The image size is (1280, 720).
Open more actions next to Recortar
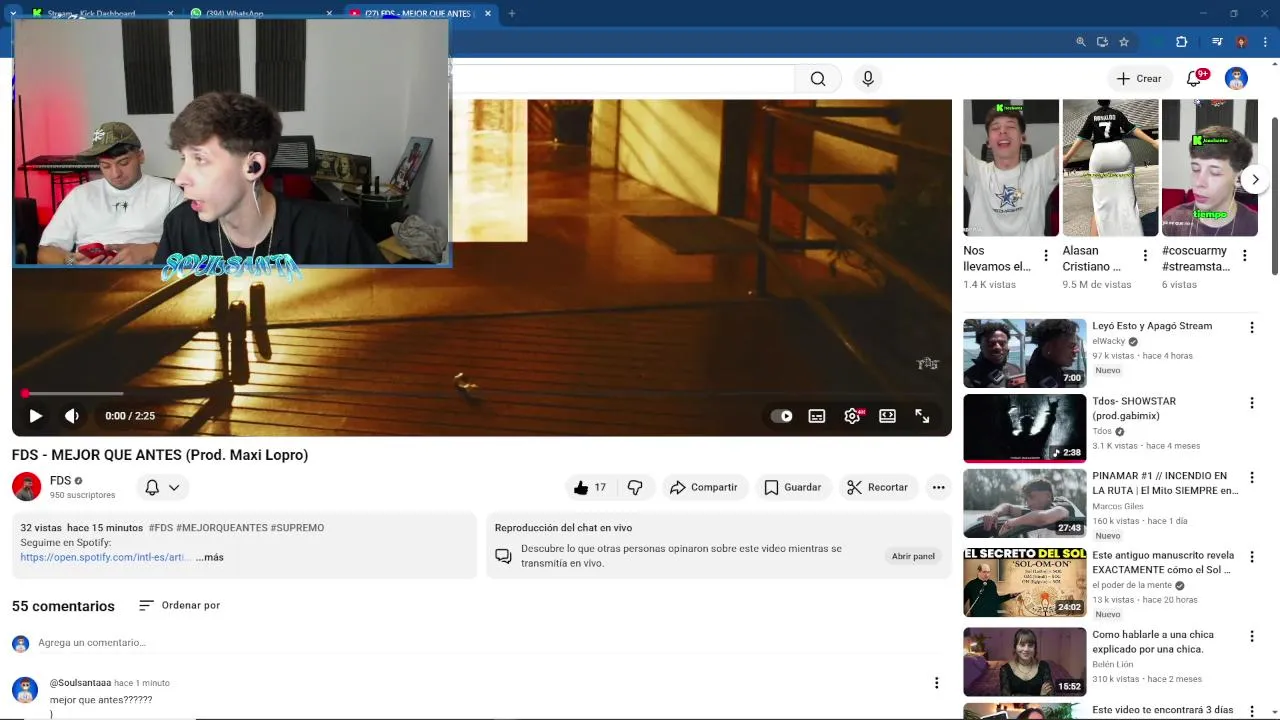pyautogui.click(x=938, y=487)
